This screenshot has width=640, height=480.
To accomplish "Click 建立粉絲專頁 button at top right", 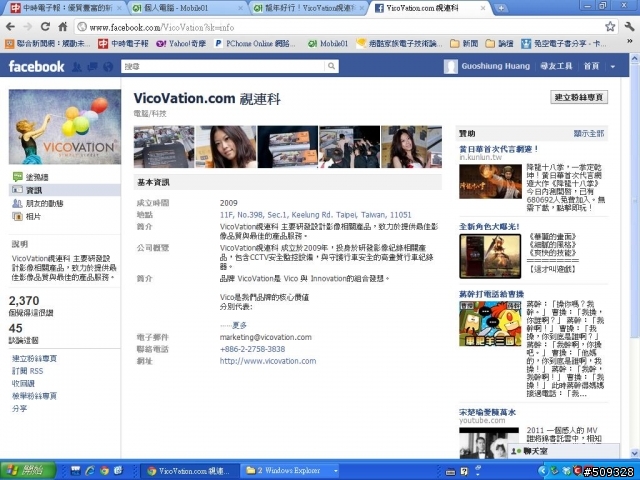I will pyautogui.click(x=579, y=97).
